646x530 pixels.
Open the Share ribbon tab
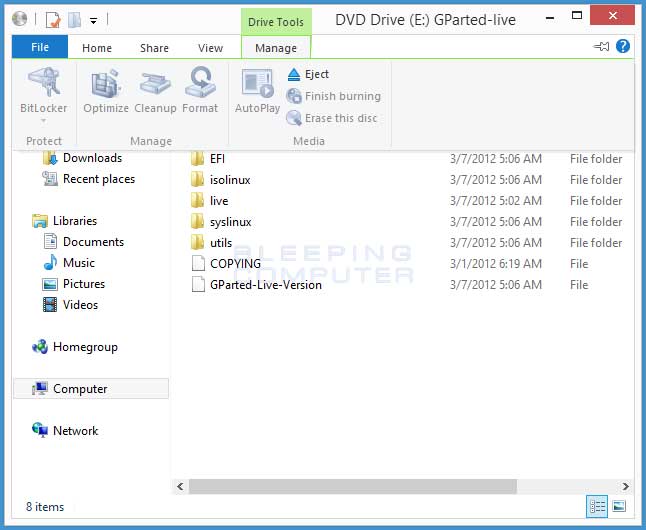154,47
